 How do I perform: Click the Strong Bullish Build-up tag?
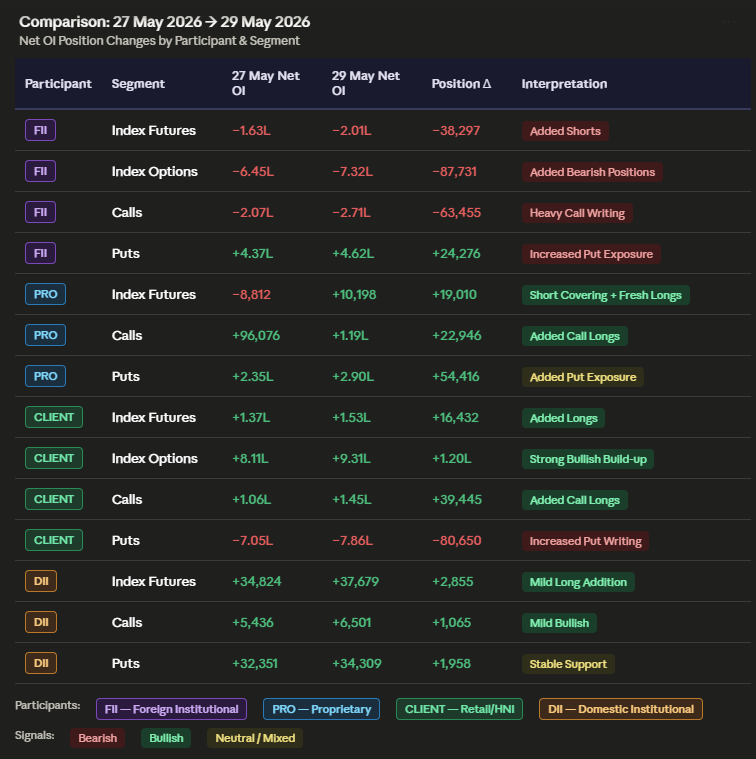click(x=588, y=459)
